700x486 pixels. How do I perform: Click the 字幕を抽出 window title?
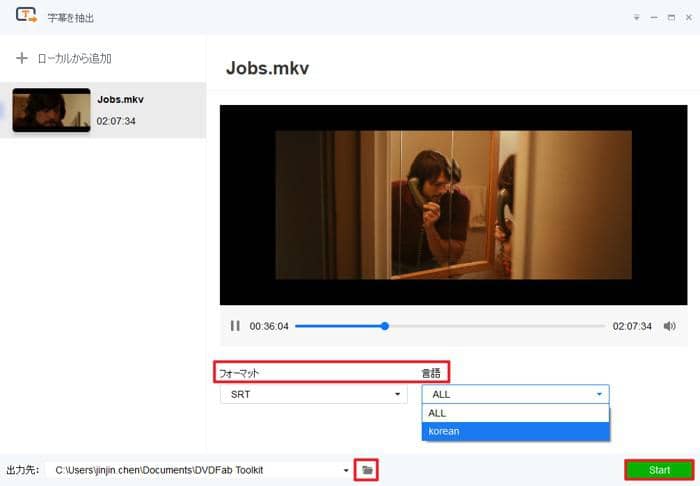point(71,18)
